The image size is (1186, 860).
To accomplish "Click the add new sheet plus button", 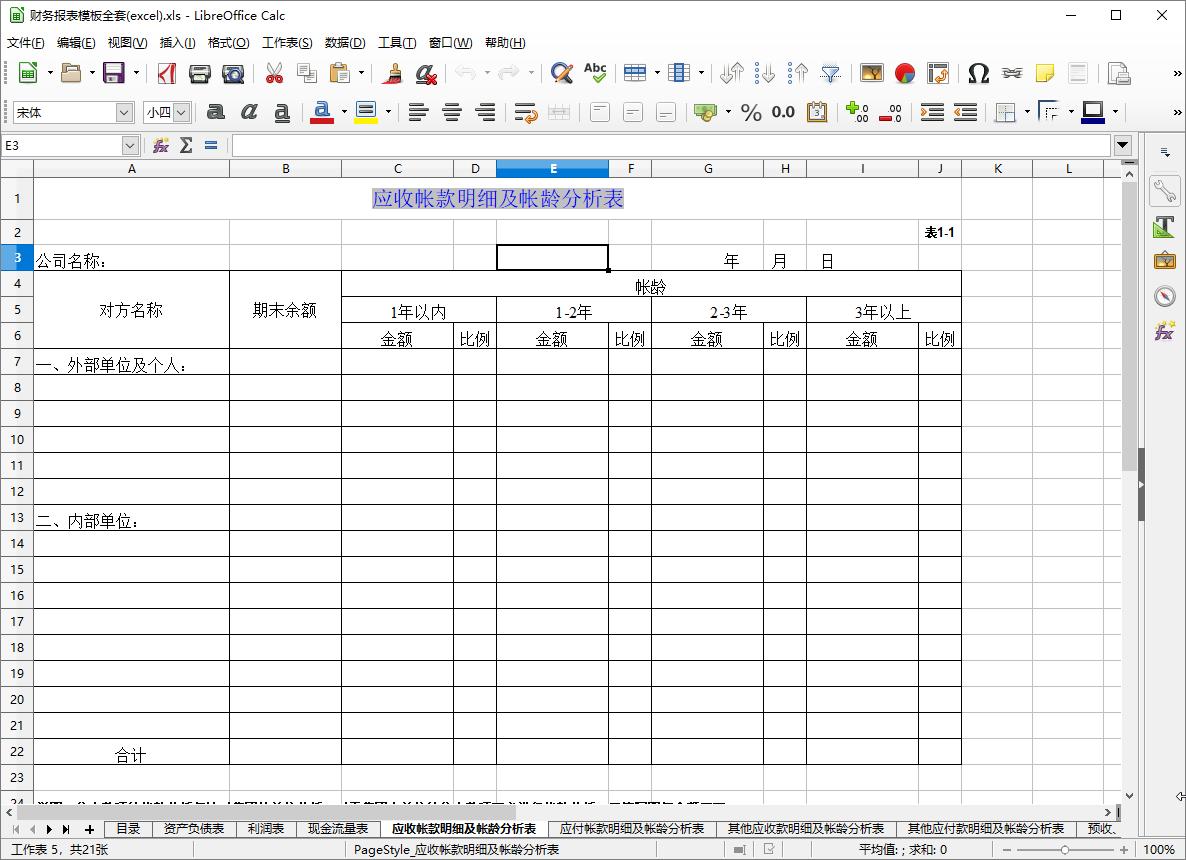I will click(91, 829).
